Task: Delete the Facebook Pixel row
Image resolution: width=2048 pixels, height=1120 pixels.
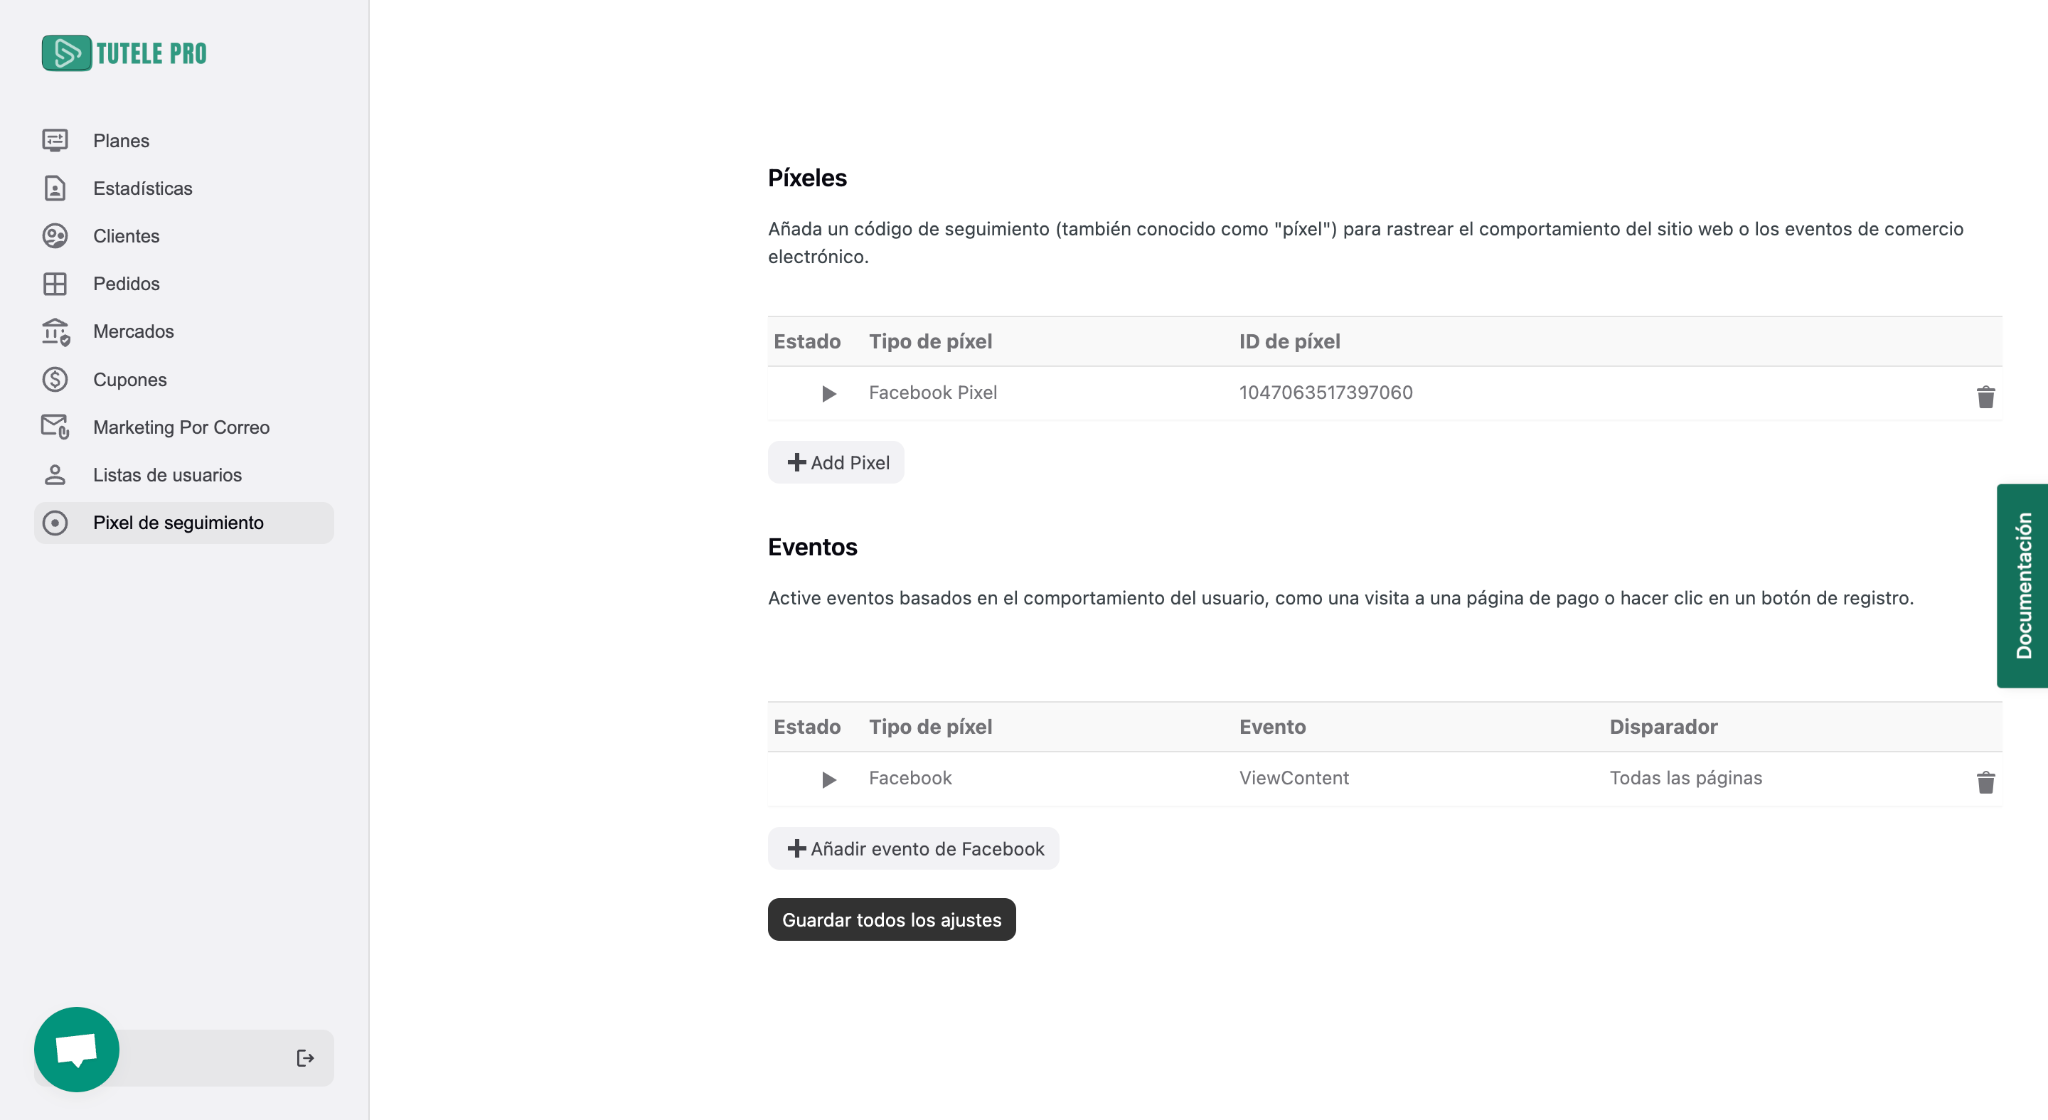Action: click(1985, 397)
